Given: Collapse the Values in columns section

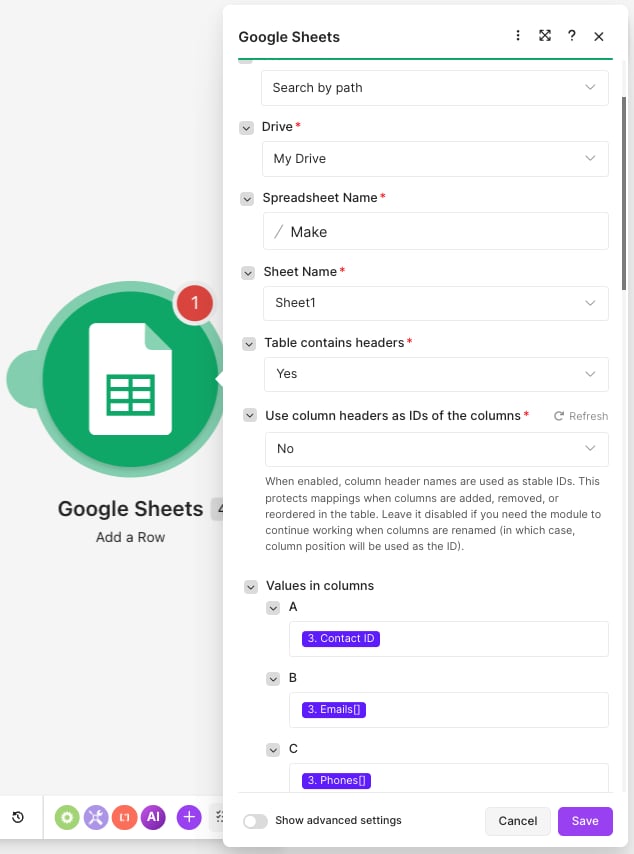Looking at the screenshot, I should (x=251, y=587).
